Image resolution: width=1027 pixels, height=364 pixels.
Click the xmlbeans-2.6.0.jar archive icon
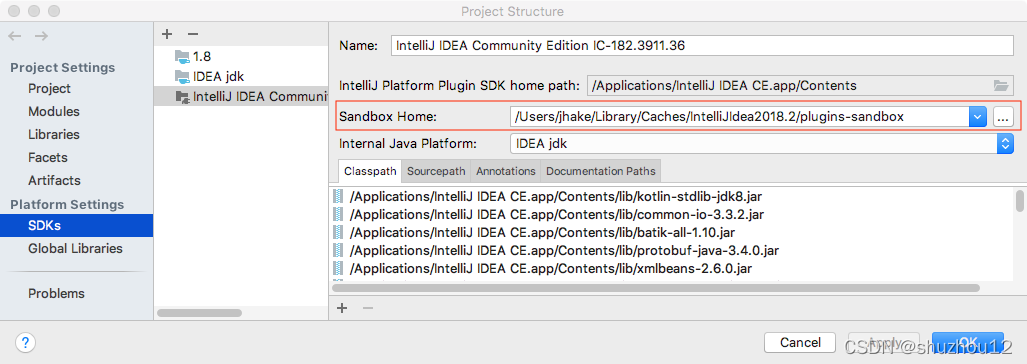pyautogui.click(x=338, y=268)
